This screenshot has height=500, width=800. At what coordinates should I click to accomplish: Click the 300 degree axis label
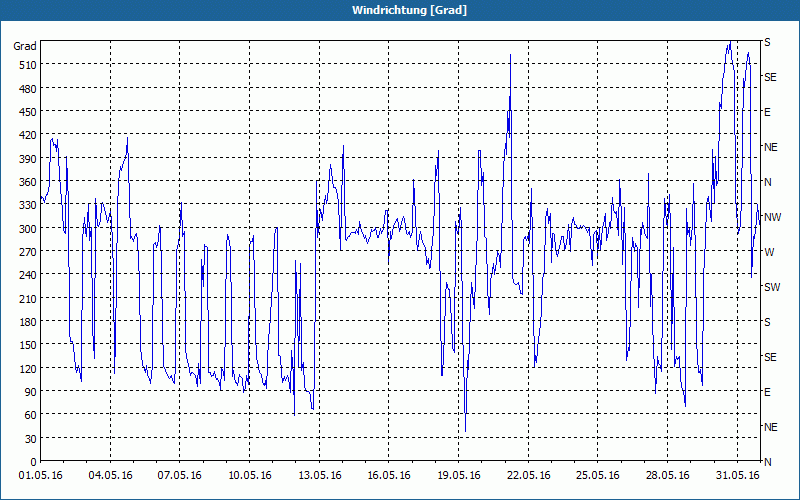click(x=26, y=229)
